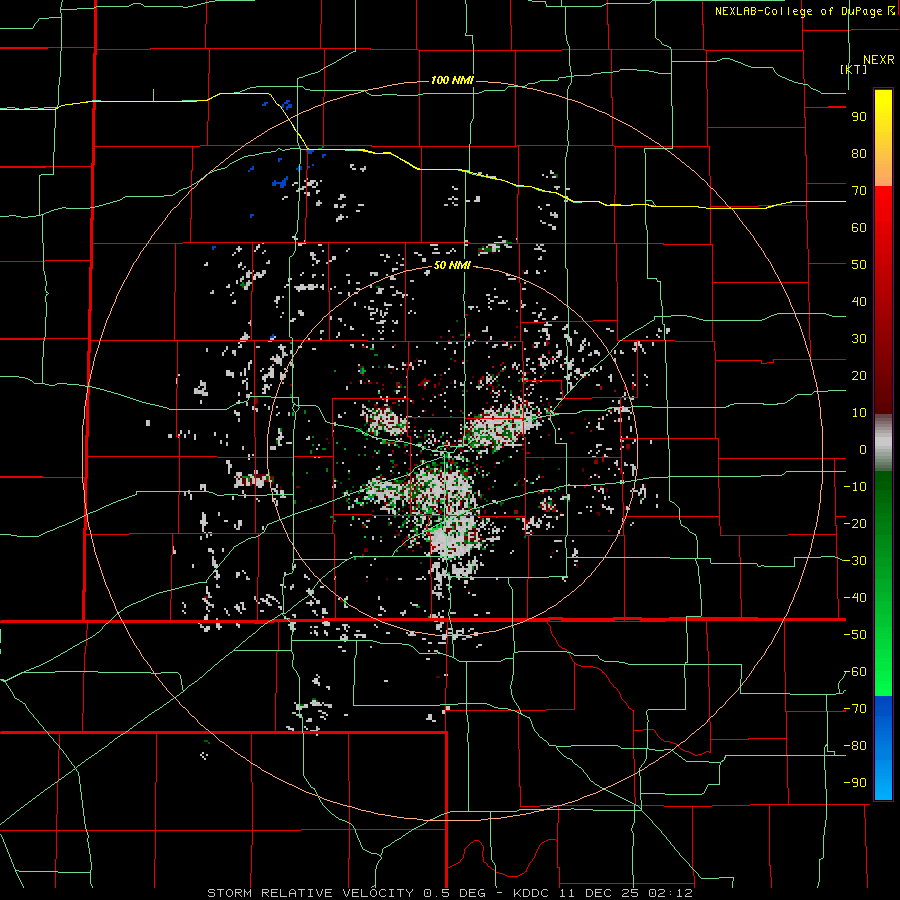The height and width of the screenshot is (900, 900).
Task: Click the gray zero-velocity segment of the color bar
Action: pyautogui.click(x=883, y=443)
